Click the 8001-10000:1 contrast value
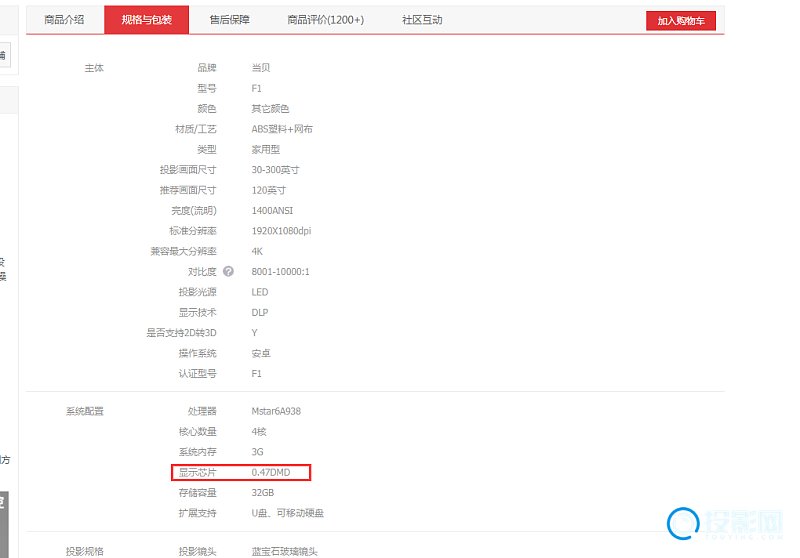800x558 pixels. [280, 272]
